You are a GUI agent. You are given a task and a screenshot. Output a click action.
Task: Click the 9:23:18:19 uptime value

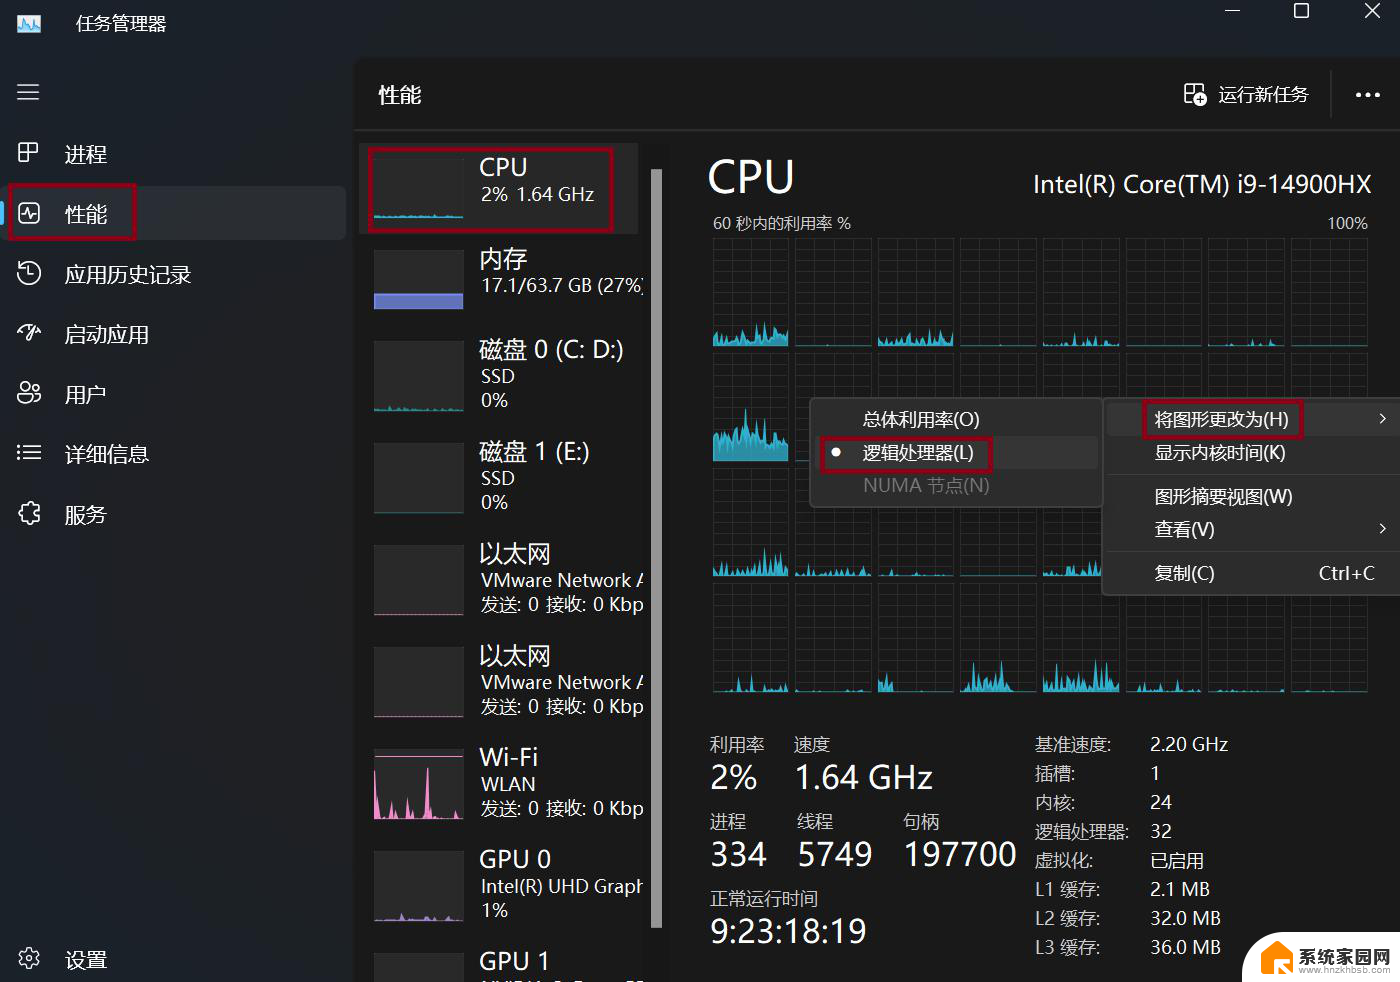point(788,931)
